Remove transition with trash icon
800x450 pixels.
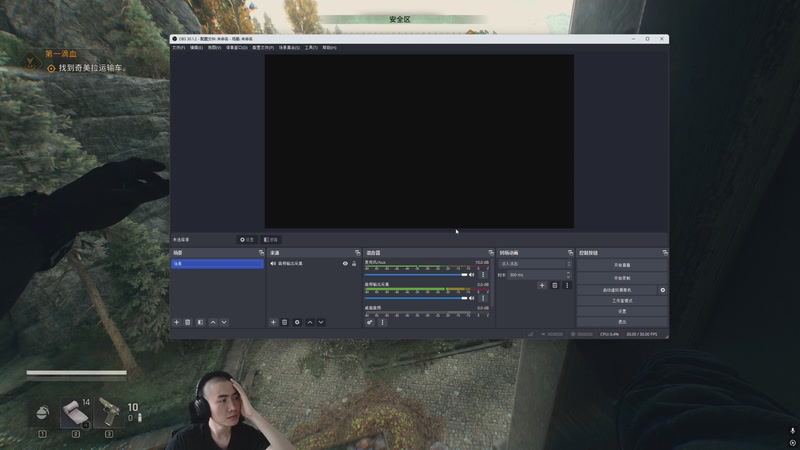coord(555,286)
